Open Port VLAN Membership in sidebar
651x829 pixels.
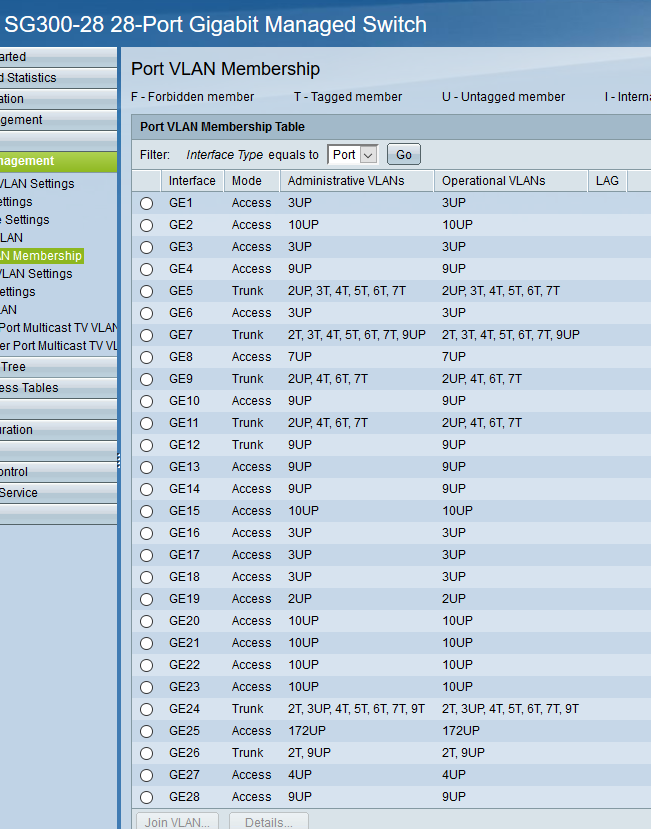click(41, 256)
